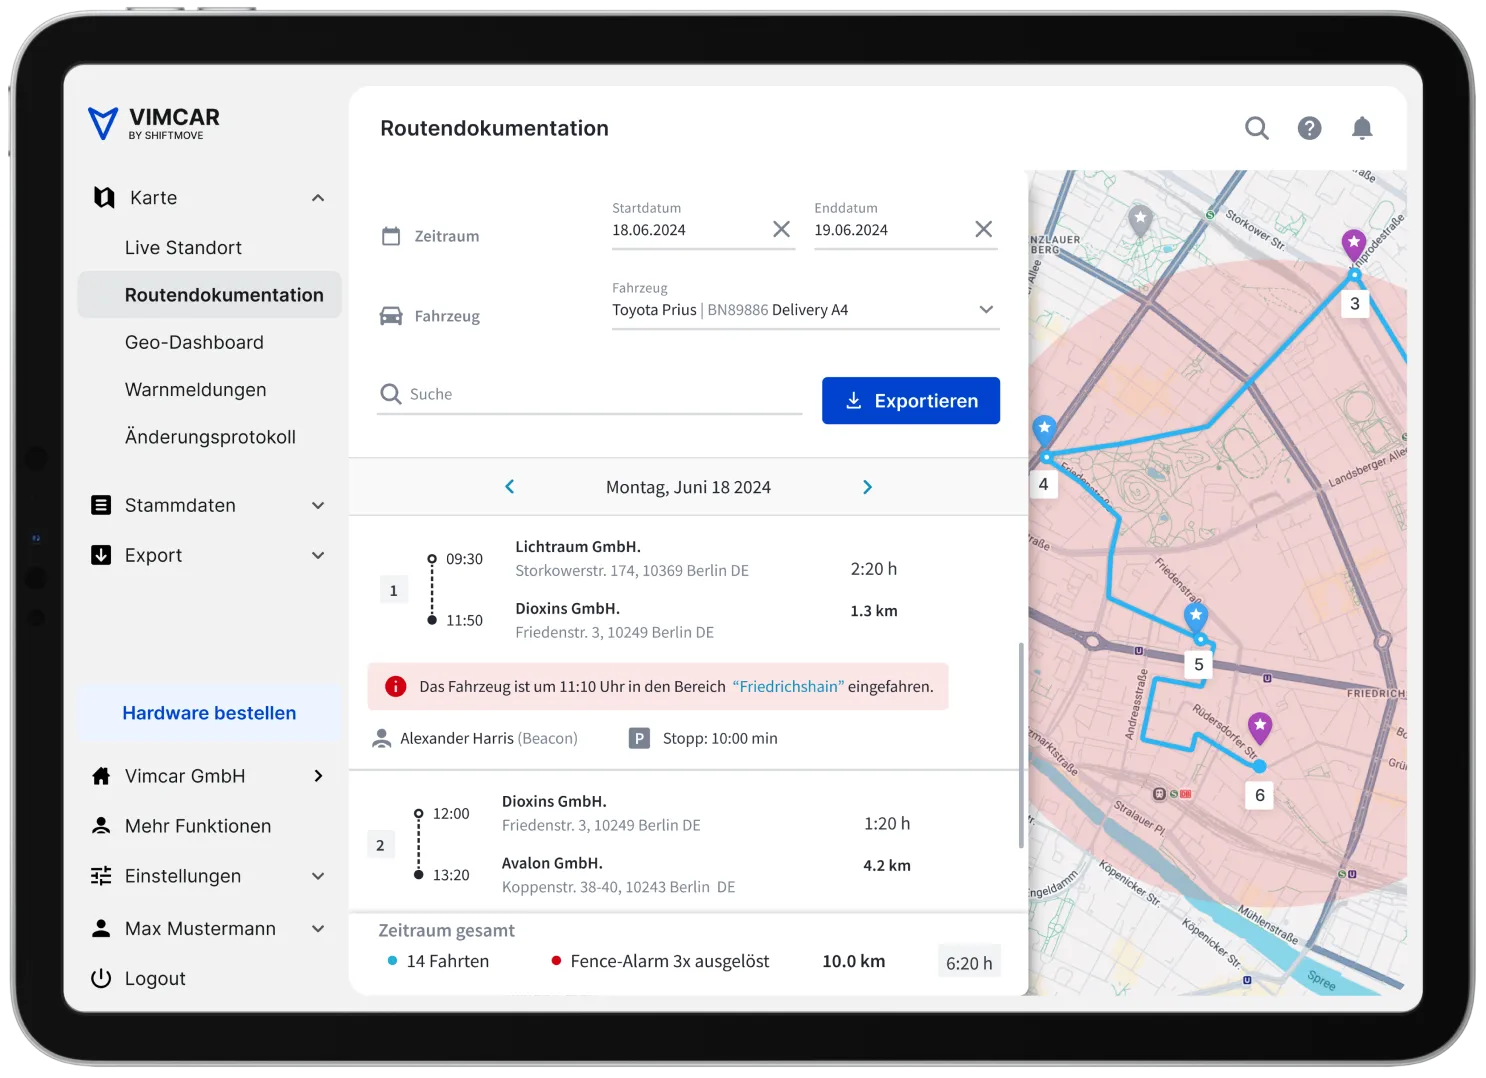Click the Mehr Funktionen person icon
This screenshot has width=1486, height=1078.
point(101,826)
